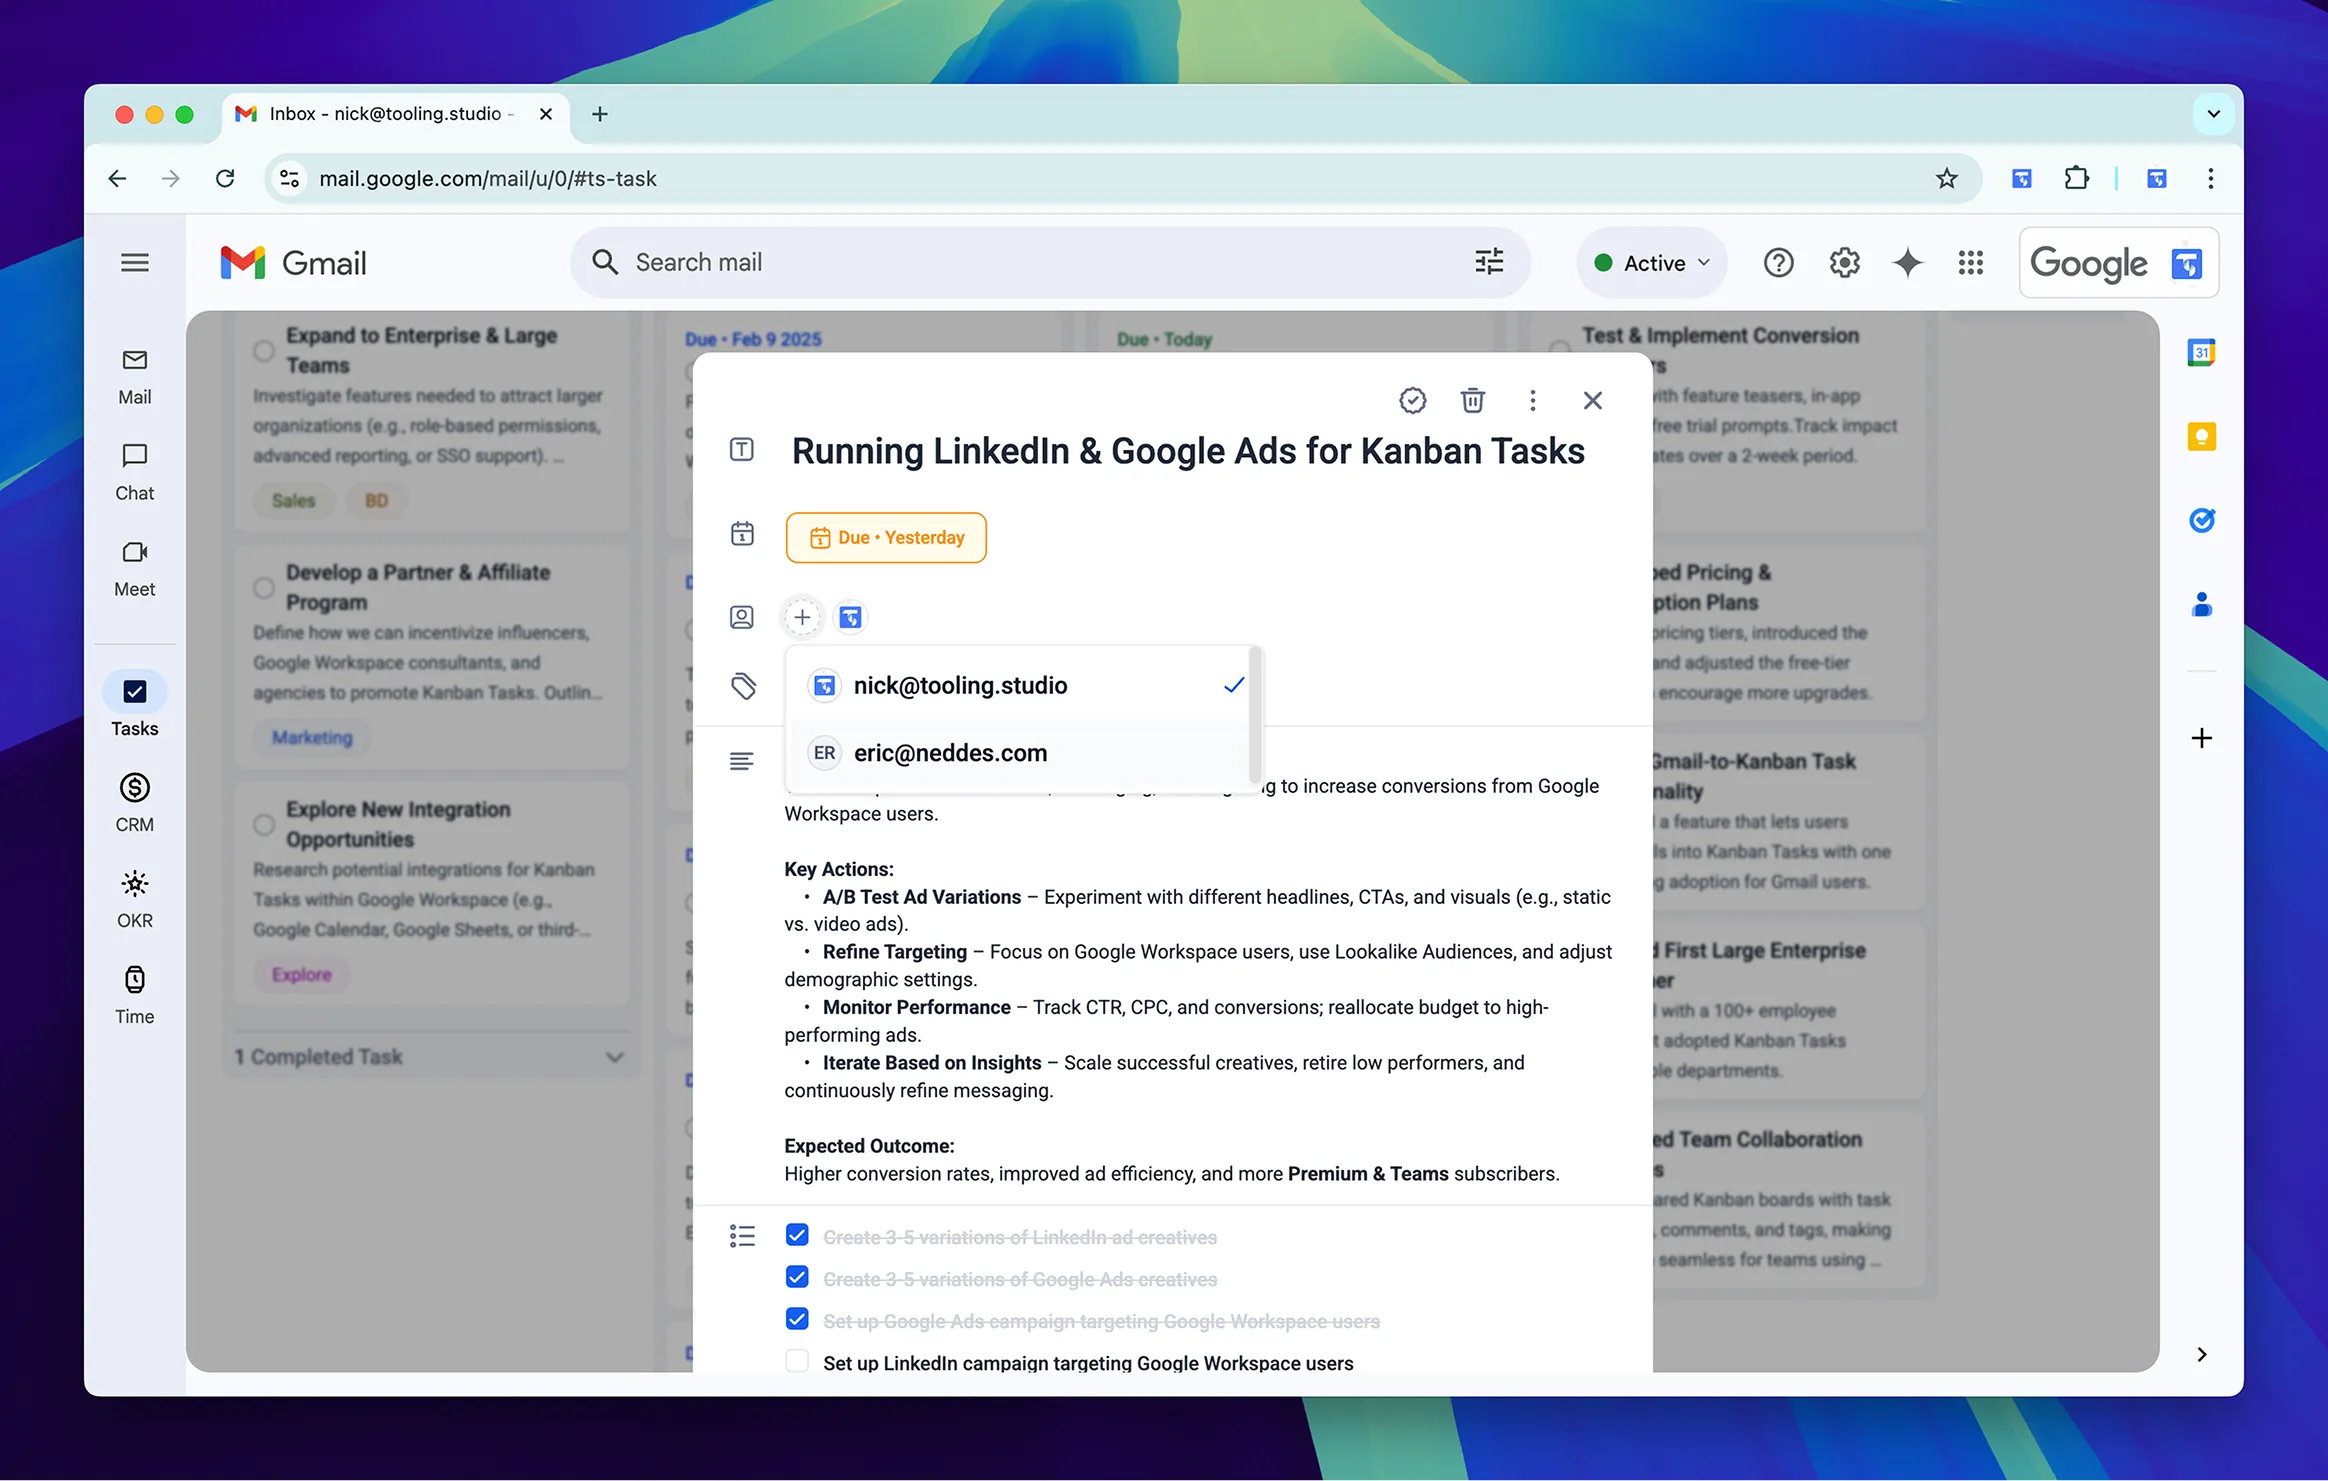Click the address bar URL
This screenshot has width=2328, height=1481.
point(488,178)
